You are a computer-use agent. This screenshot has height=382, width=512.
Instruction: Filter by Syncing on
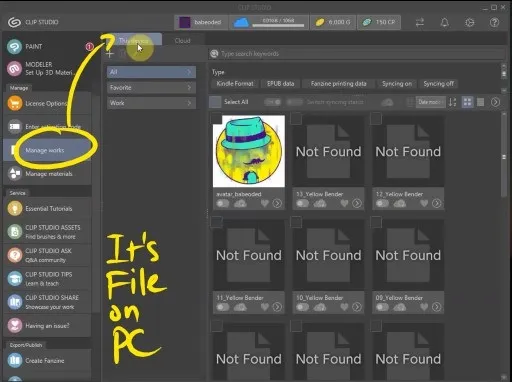397,84
